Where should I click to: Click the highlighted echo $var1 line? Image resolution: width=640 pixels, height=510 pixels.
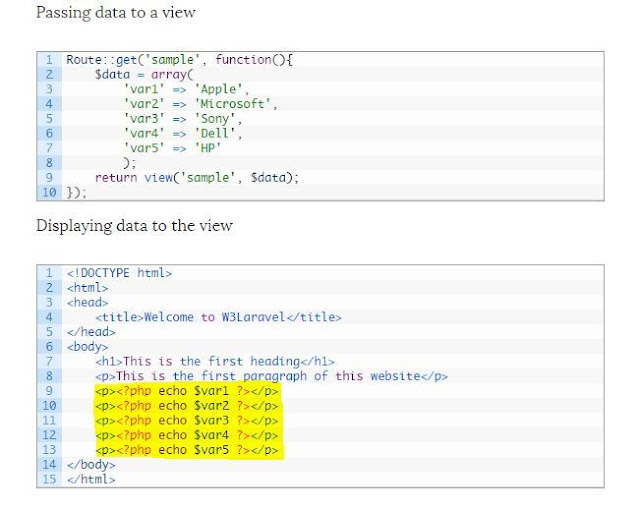coord(187,391)
